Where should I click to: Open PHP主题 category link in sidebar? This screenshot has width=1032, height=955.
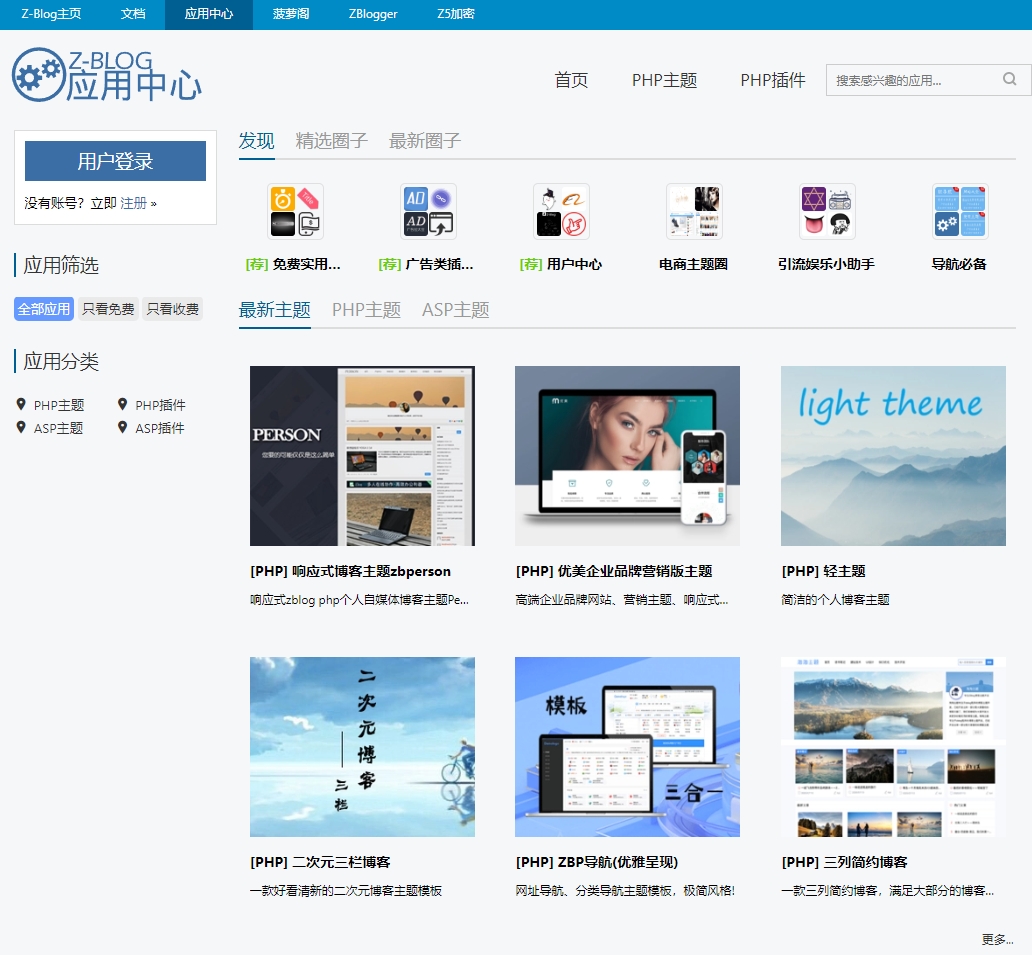tap(59, 405)
